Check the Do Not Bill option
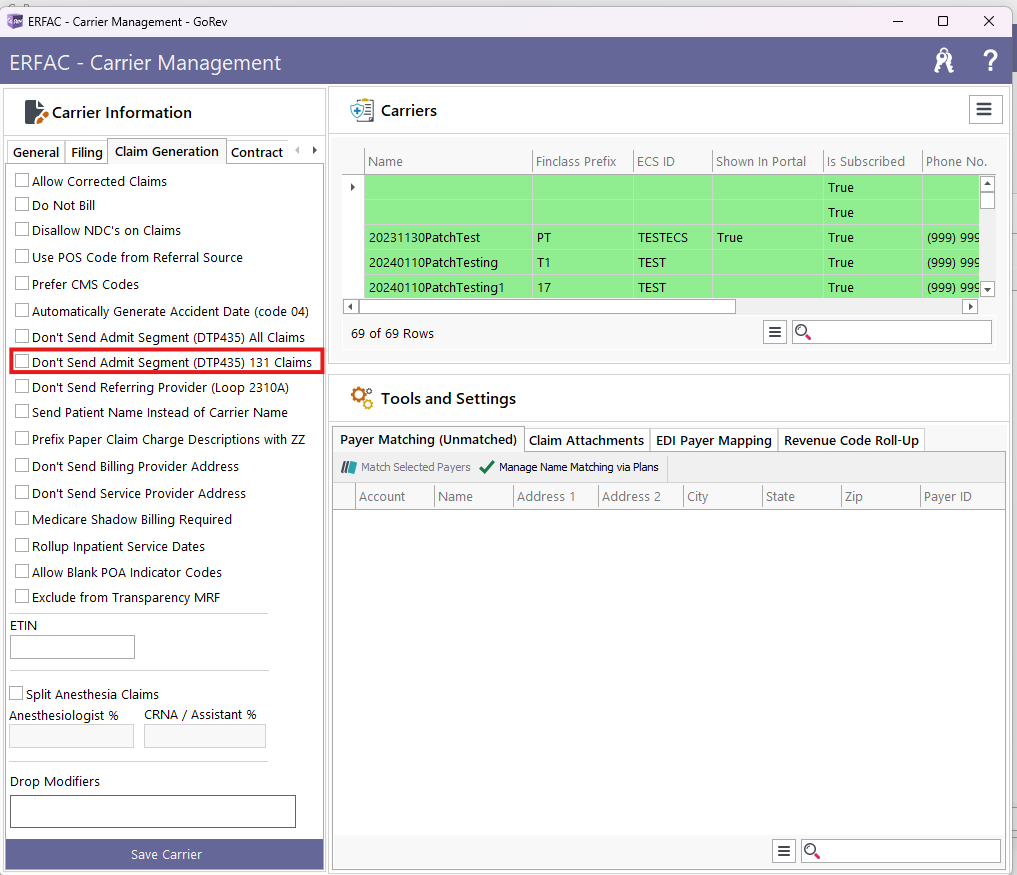This screenshot has width=1017, height=875. point(22,205)
